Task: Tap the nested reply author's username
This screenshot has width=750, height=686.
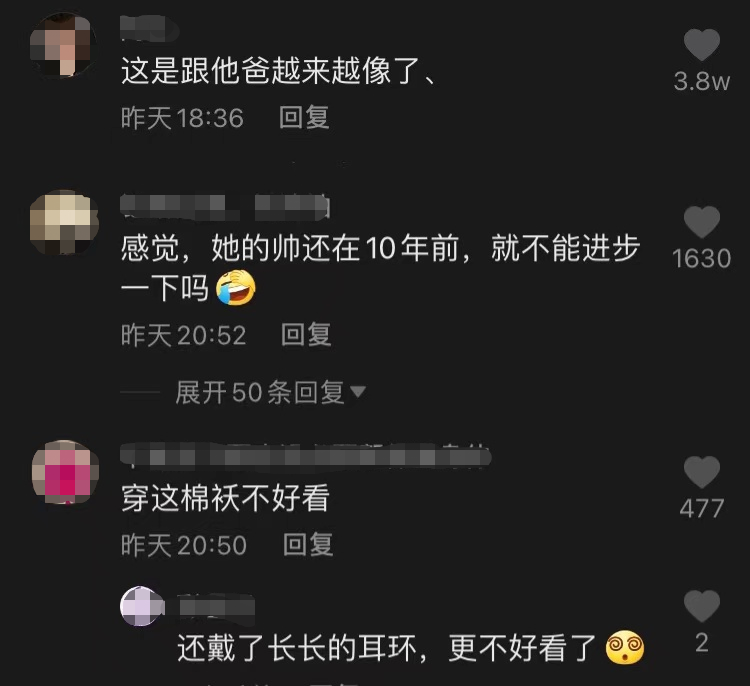Action: coord(216,607)
